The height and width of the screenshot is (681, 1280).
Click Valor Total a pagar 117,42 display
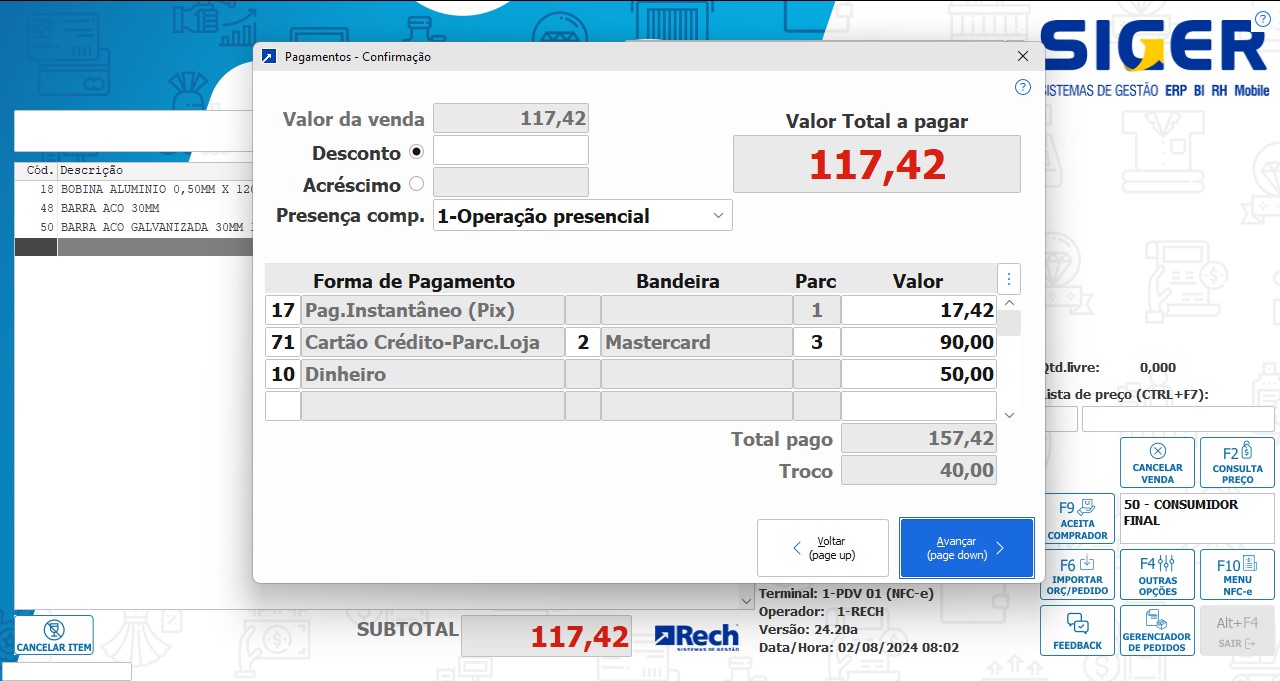(x=877, y=164)
